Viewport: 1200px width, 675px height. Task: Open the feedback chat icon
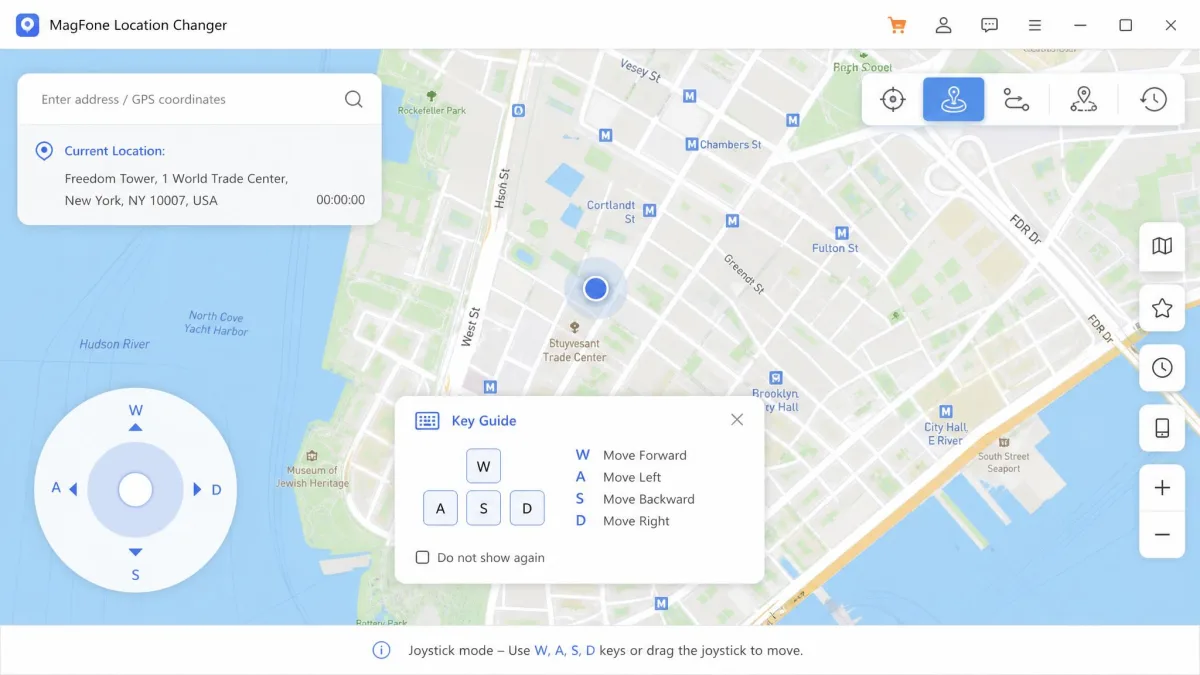pos(989,25)
